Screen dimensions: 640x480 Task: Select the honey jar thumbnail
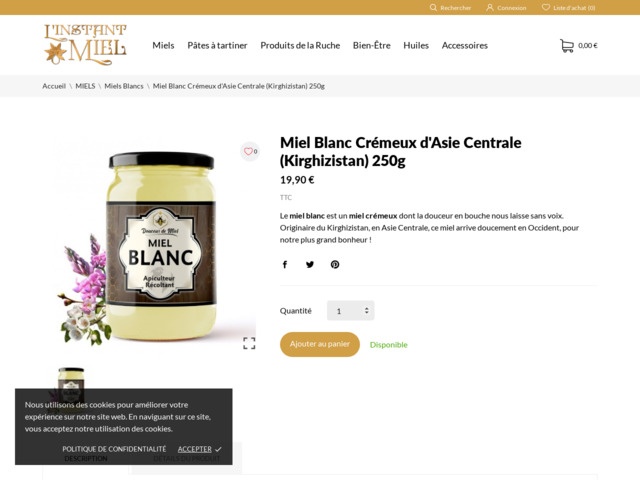coord(71,378)
